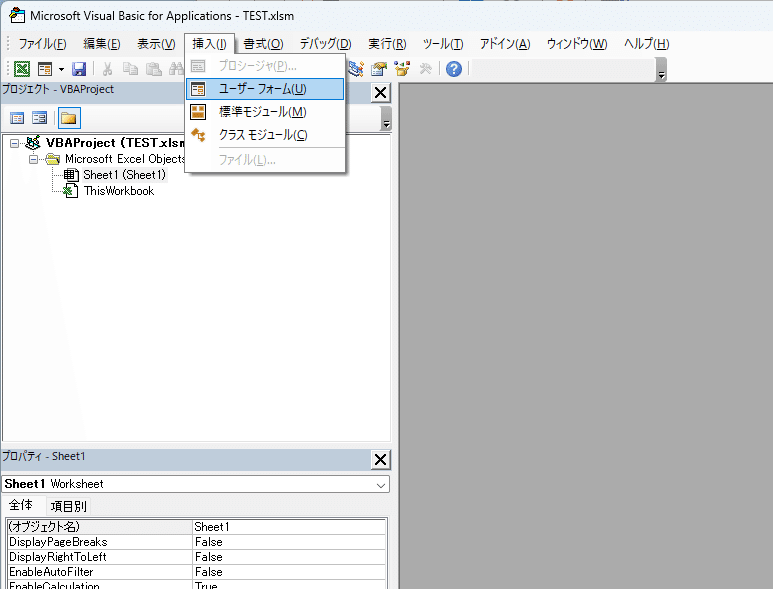The image size is (773, 589).
Task: Switch to the 全体 properties tab
Action: (x=21, y=505)
